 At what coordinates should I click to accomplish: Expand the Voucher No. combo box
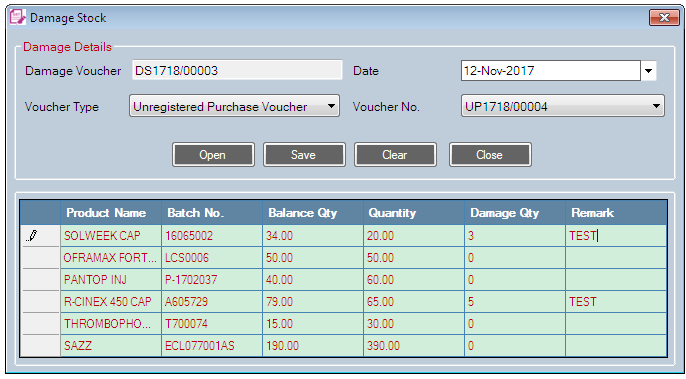pyautogui.click(x=656, y=106)
